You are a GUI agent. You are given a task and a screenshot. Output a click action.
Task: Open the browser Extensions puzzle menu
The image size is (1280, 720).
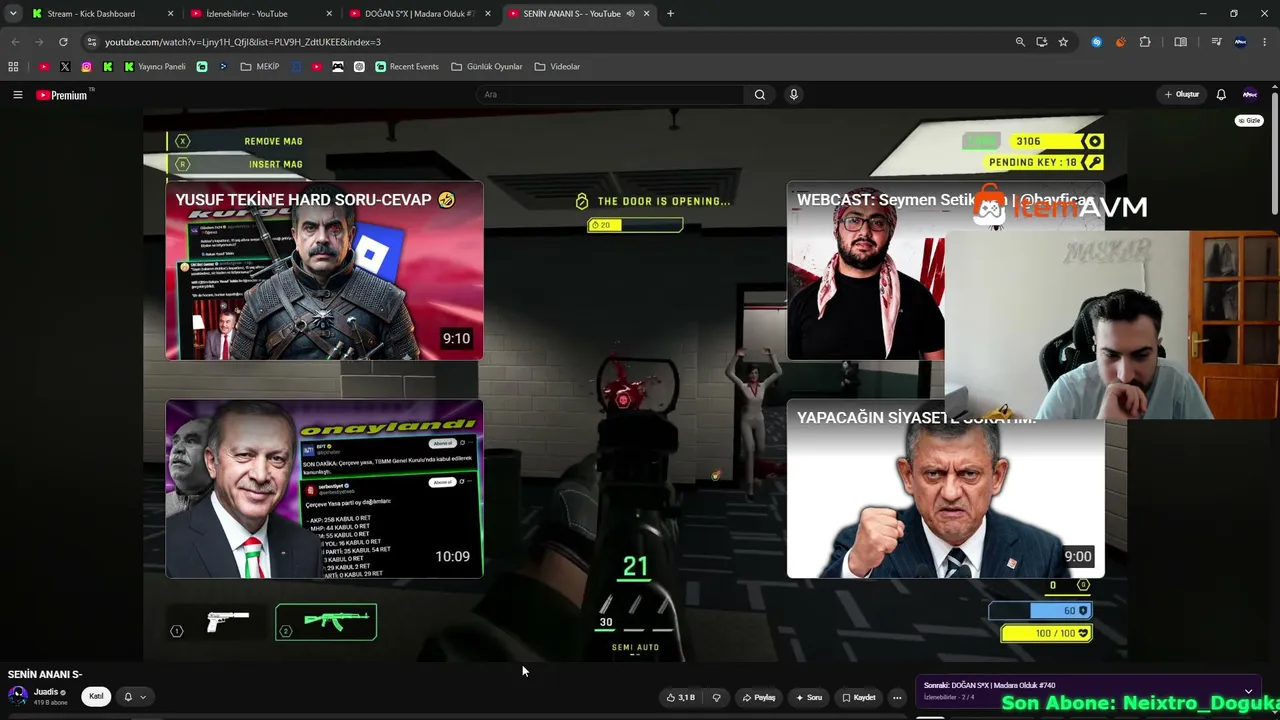1145,42
